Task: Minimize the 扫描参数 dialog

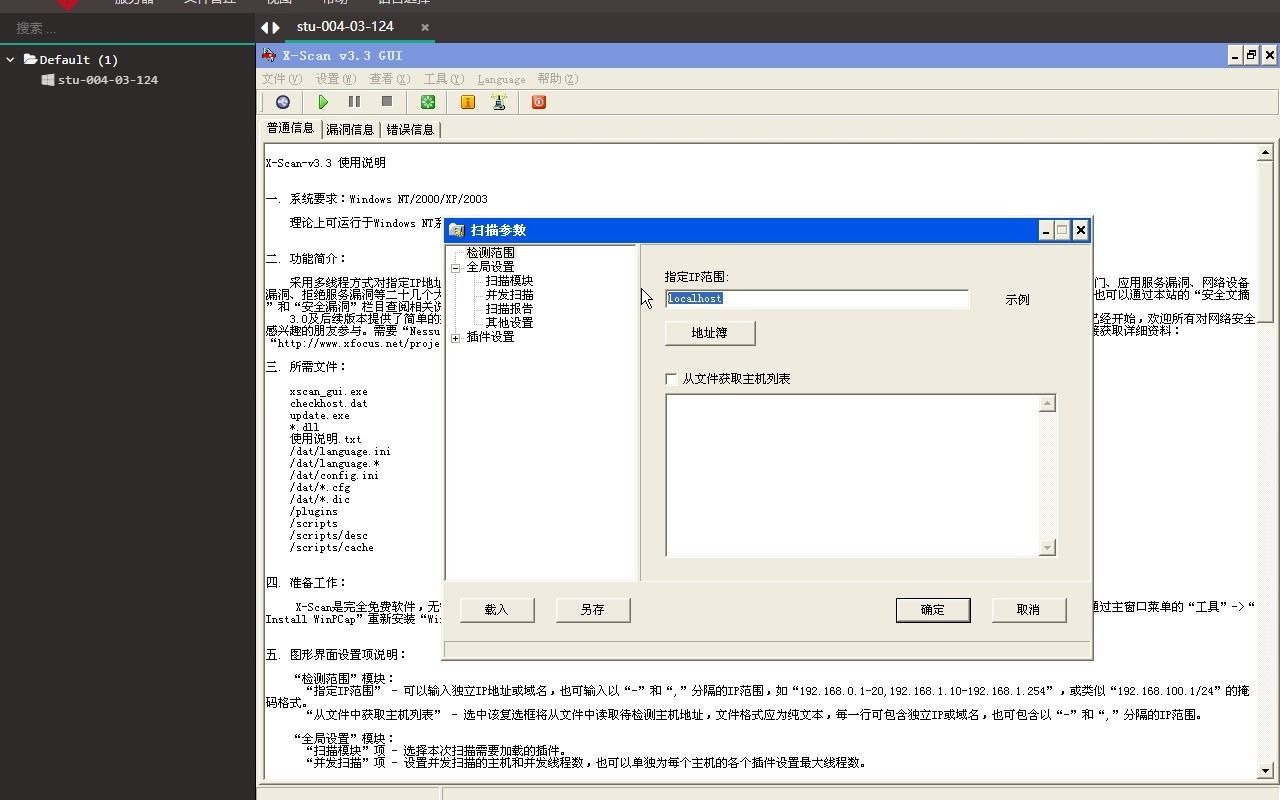Action: [1046, 230]
